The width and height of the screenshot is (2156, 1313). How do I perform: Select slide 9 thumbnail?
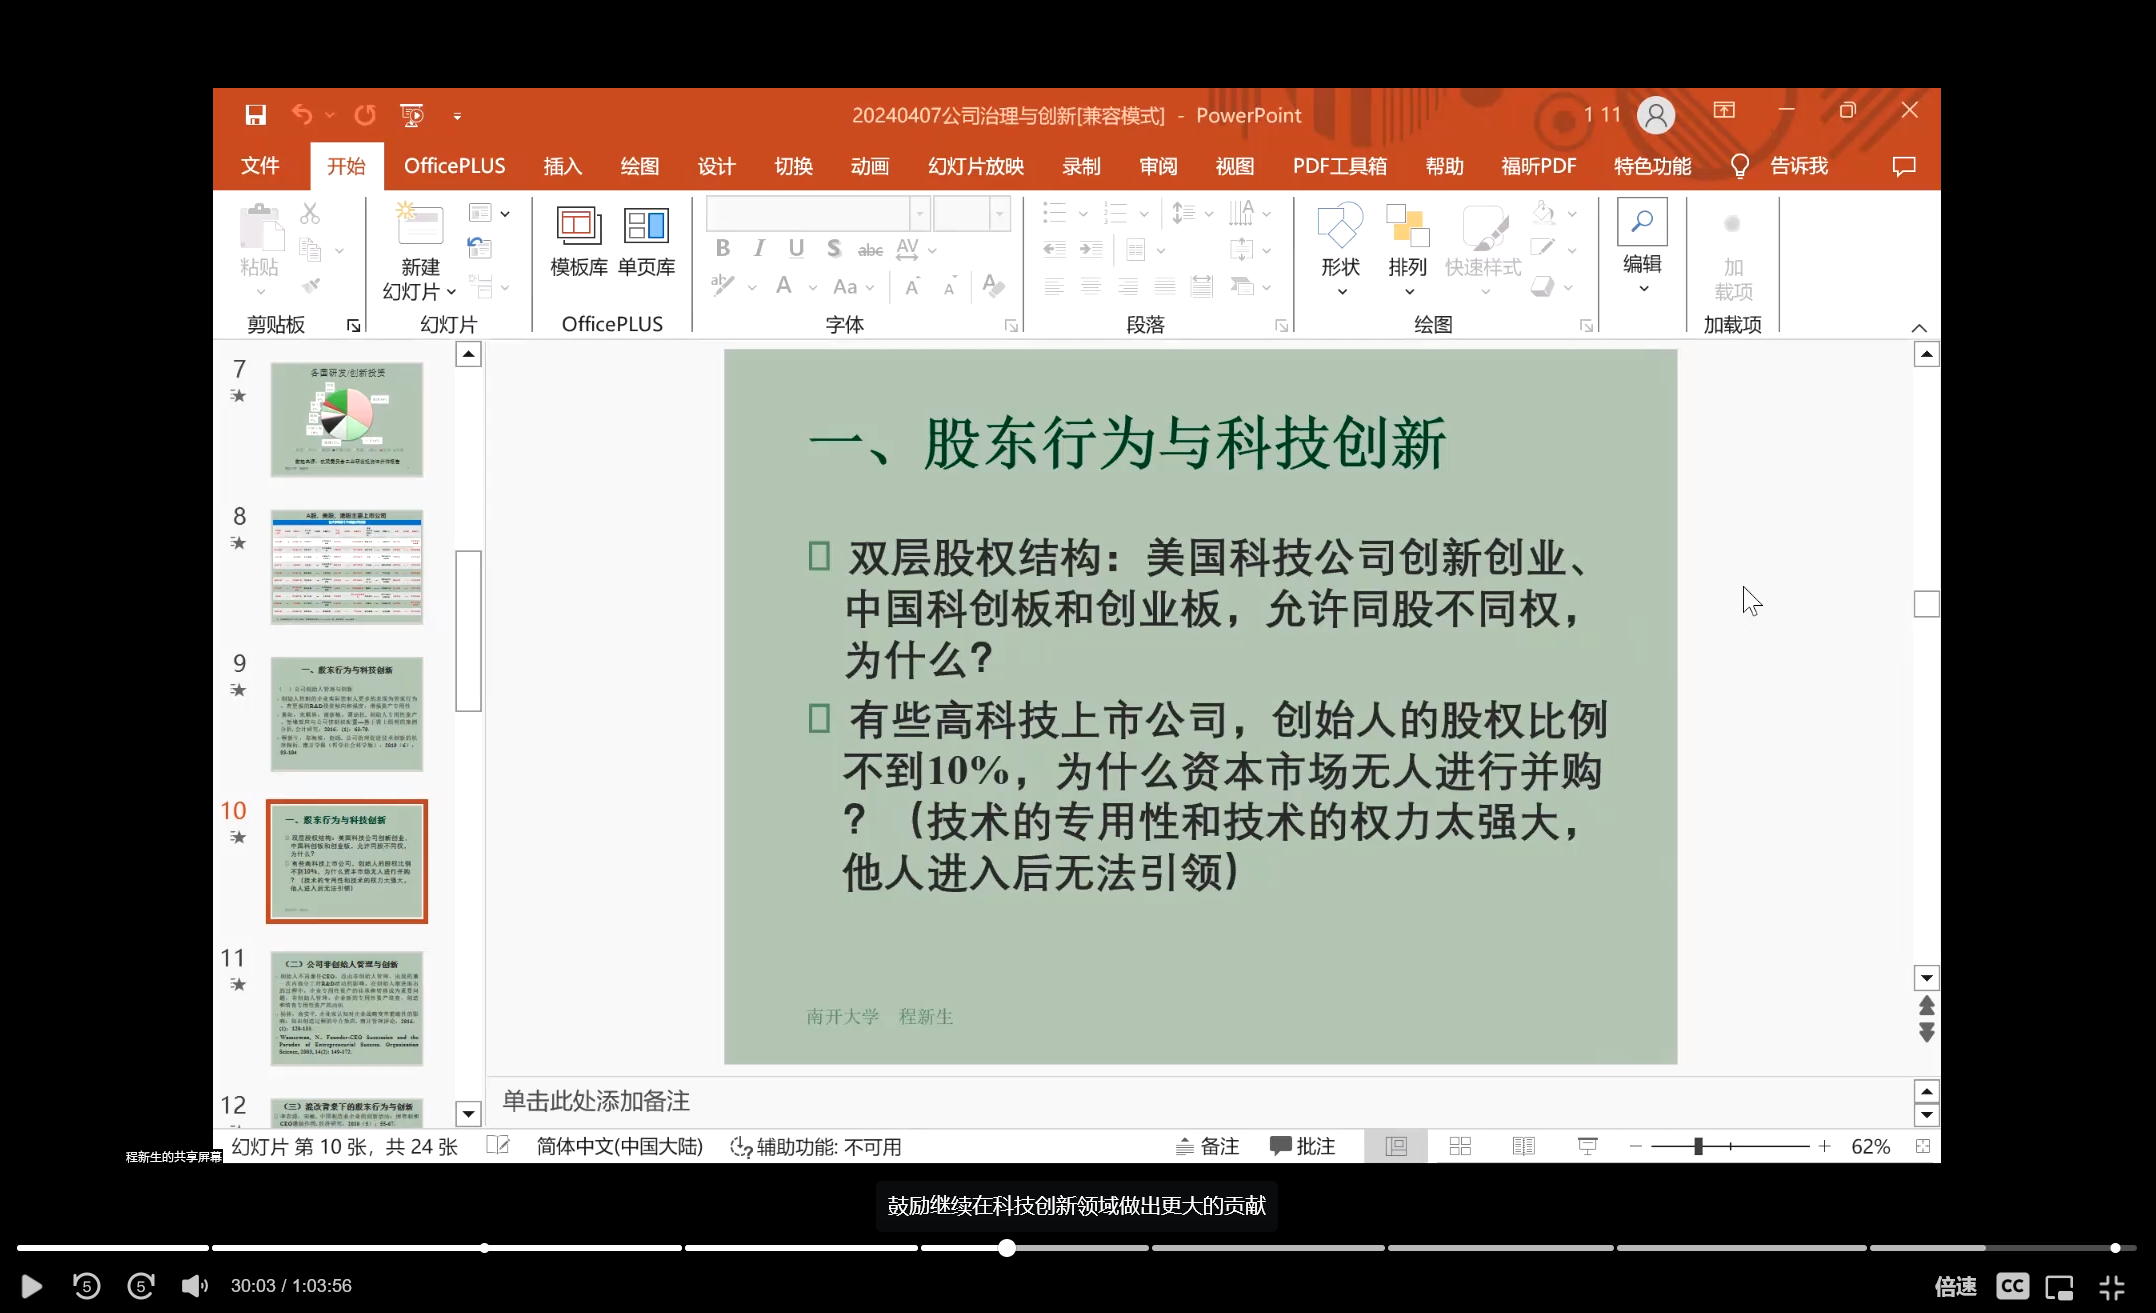tap(347, 714)
